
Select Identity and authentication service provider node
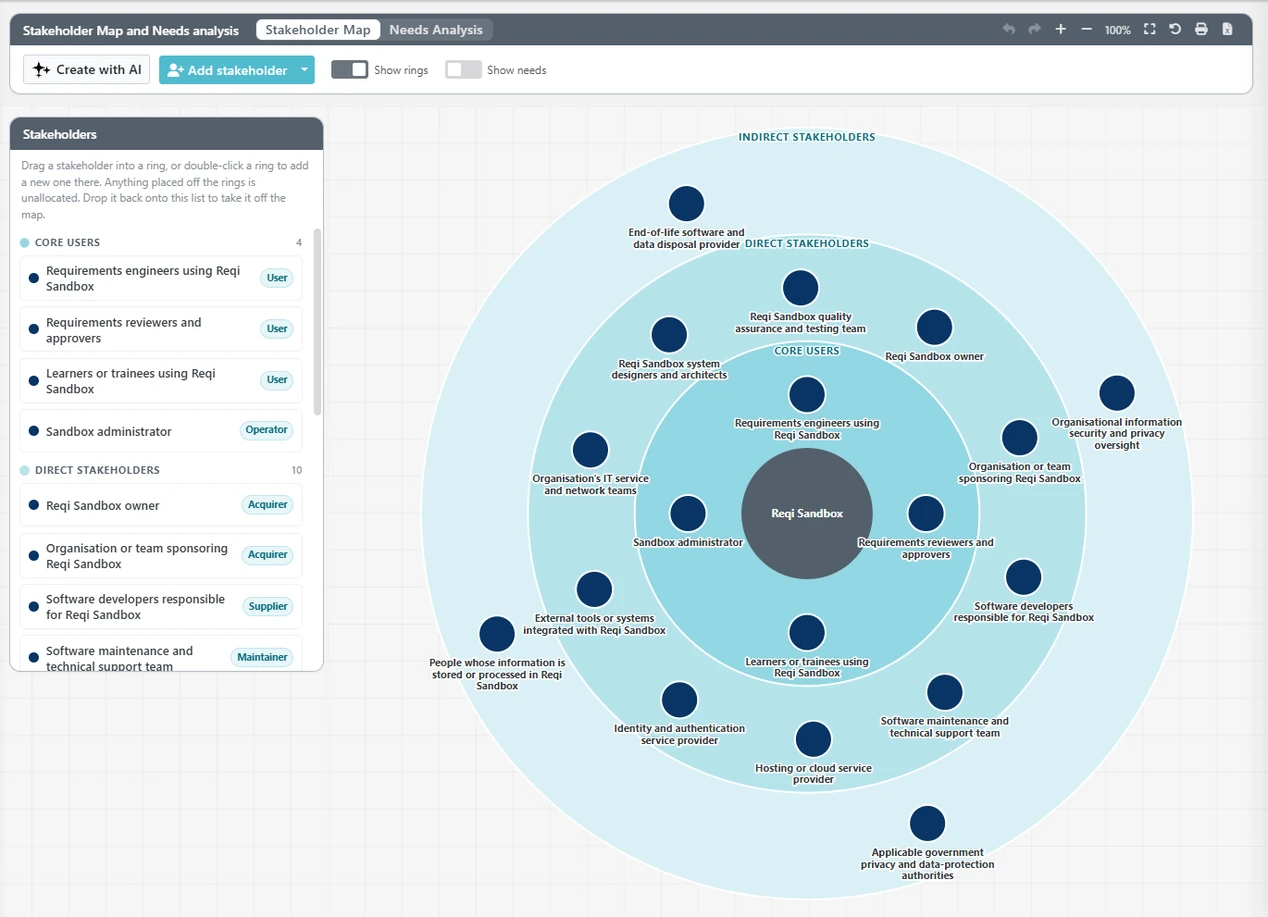pos(679,700)
